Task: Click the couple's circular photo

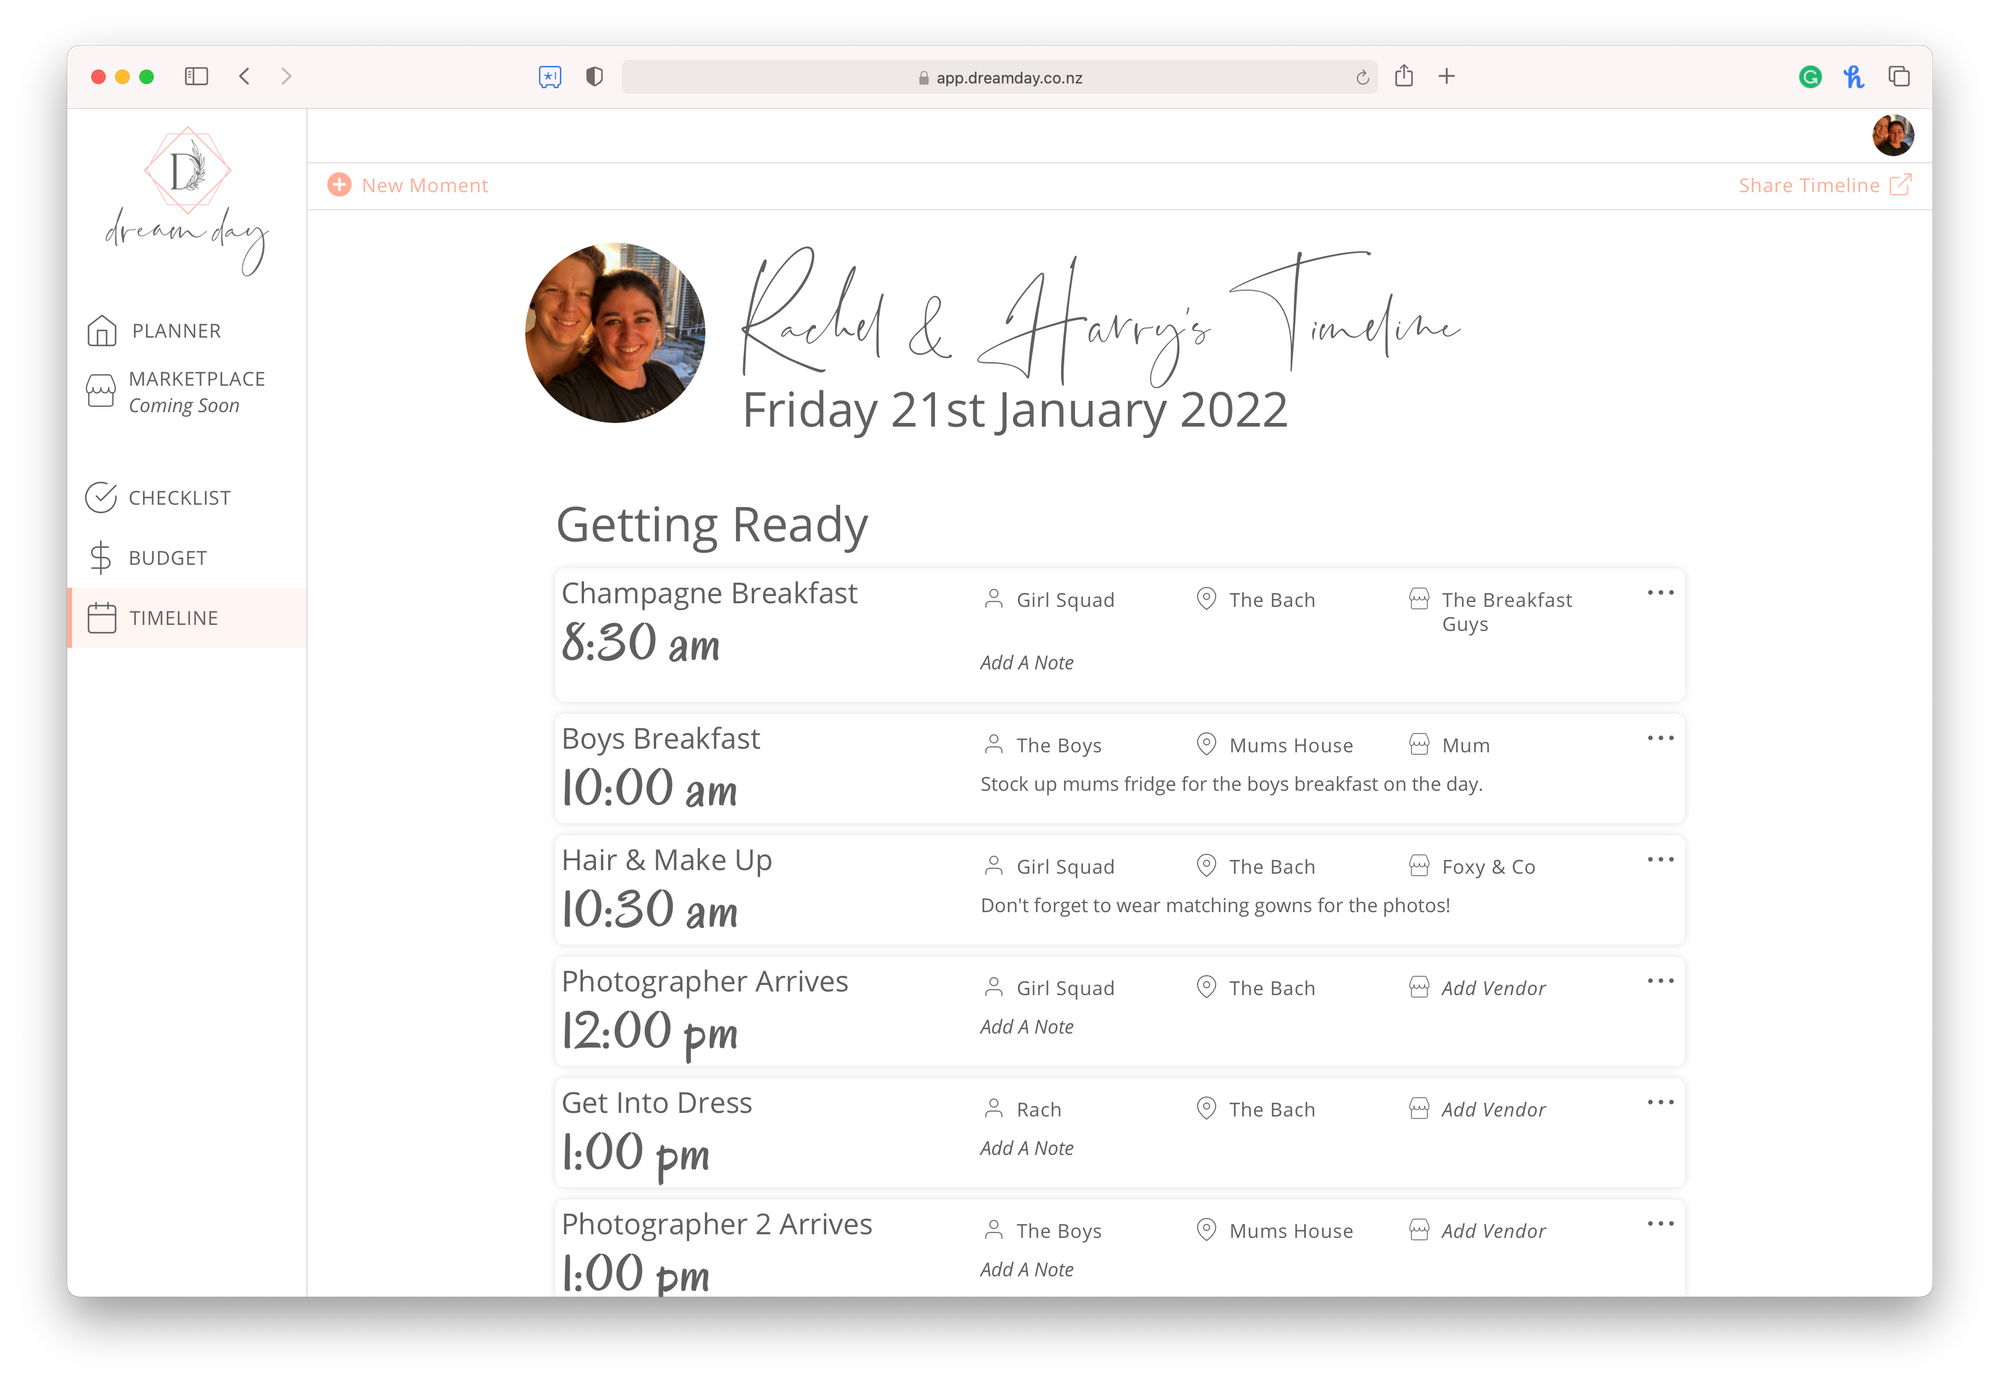Action: [x=615, y=332]
